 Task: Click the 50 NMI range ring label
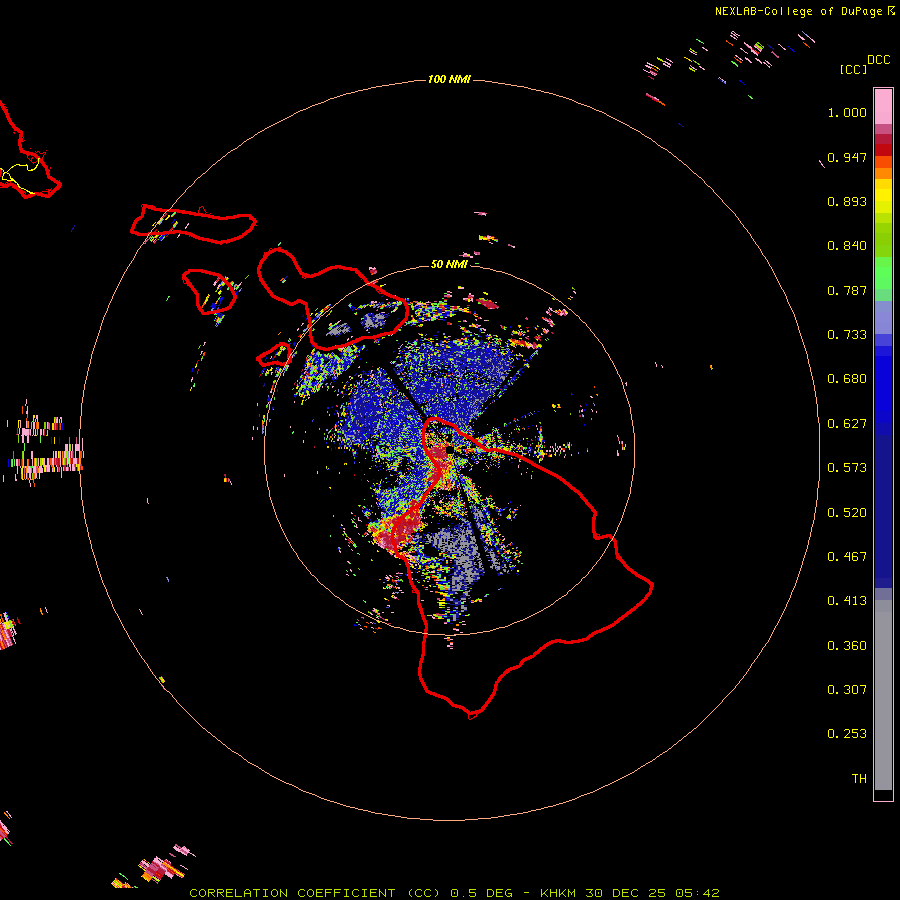(x=449, y=264)
